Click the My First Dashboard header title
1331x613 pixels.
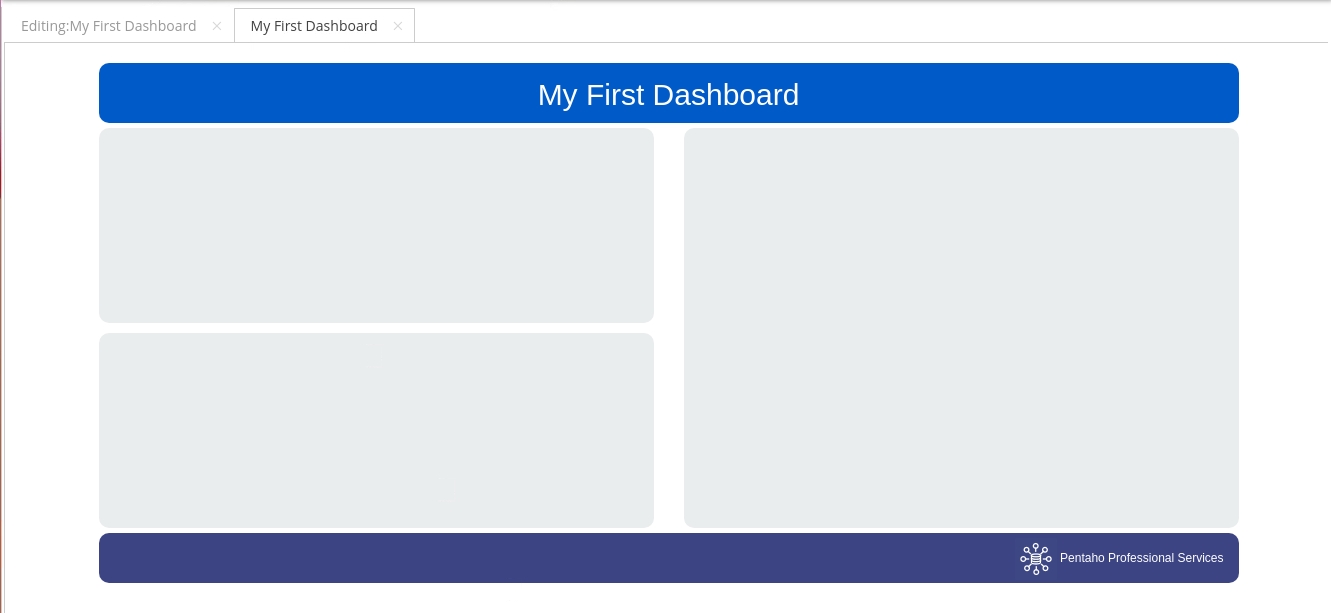(668, 94)
